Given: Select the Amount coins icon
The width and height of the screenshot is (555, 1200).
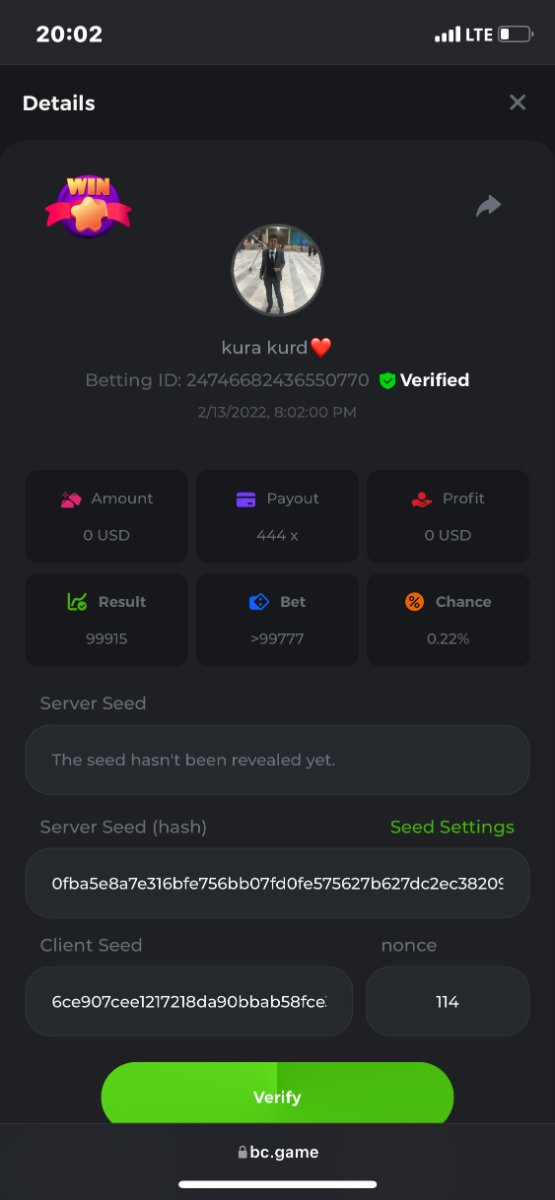Looking at the screenshot, I should pos(70,499).
